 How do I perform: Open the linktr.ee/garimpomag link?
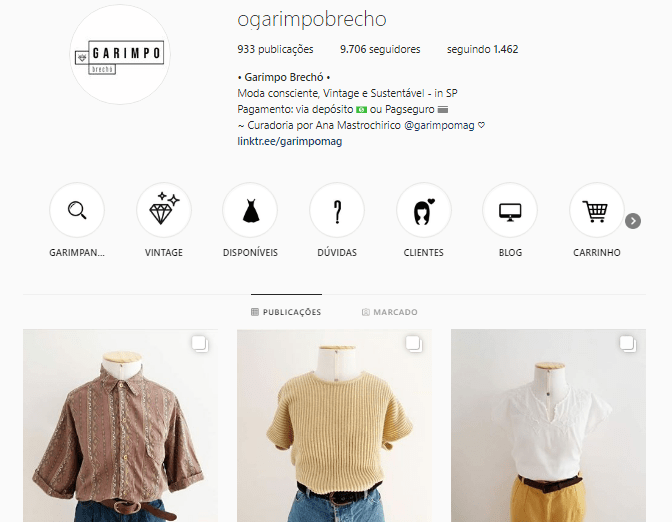(x=290, y=141)
